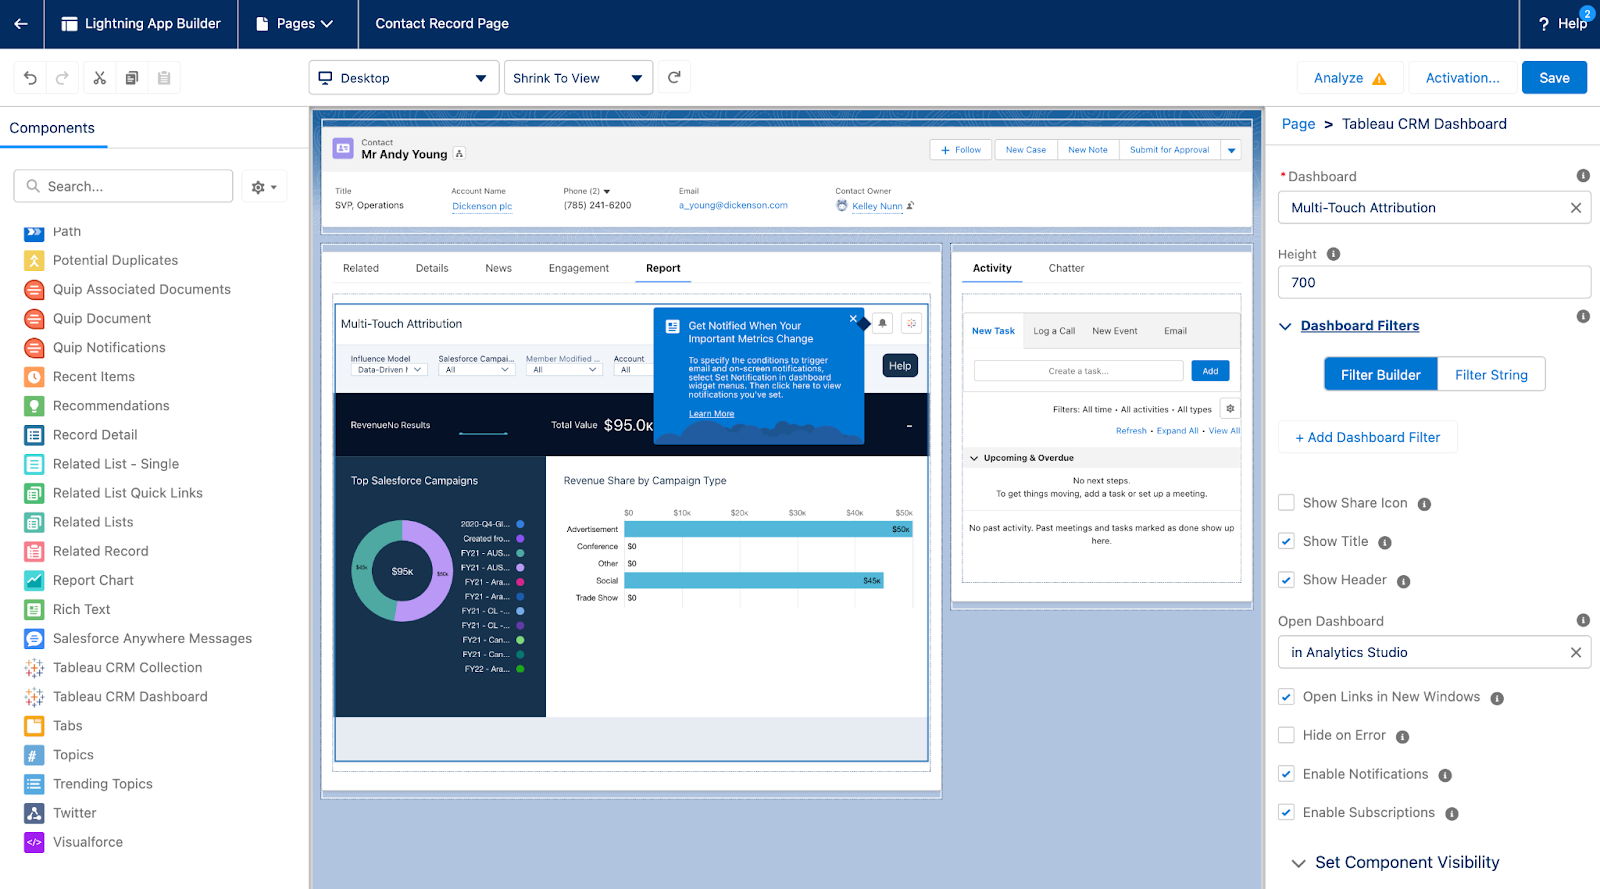Viewport: 1600px width, 889px height.
Task: Uncheck the Show Title checkbox
Action: click(1287, 541)
